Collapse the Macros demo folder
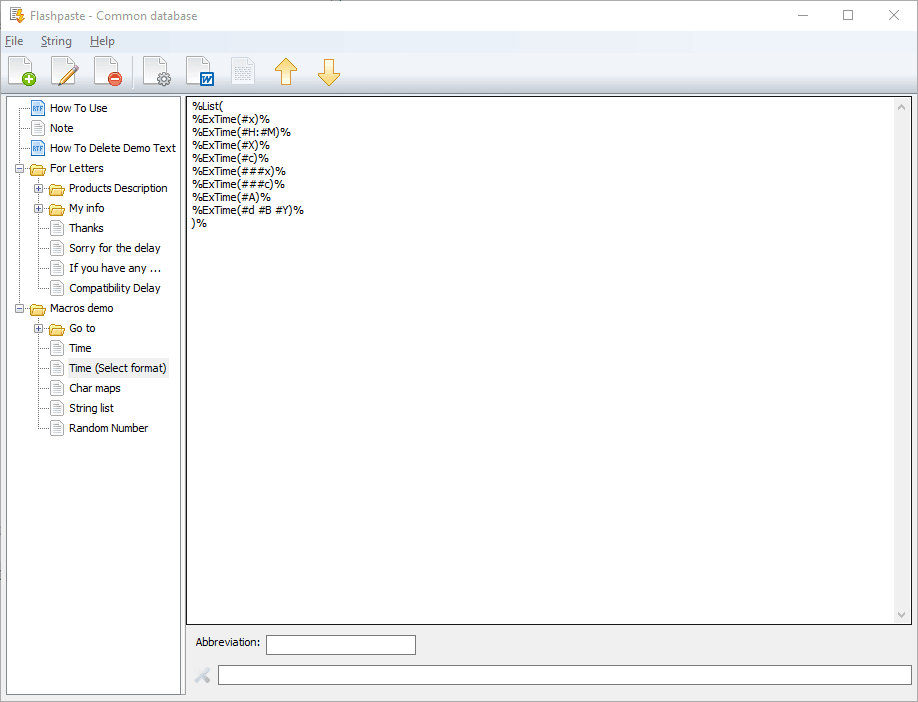The height and width of the screenshot is (702, 918). click(x=21, y=308)
